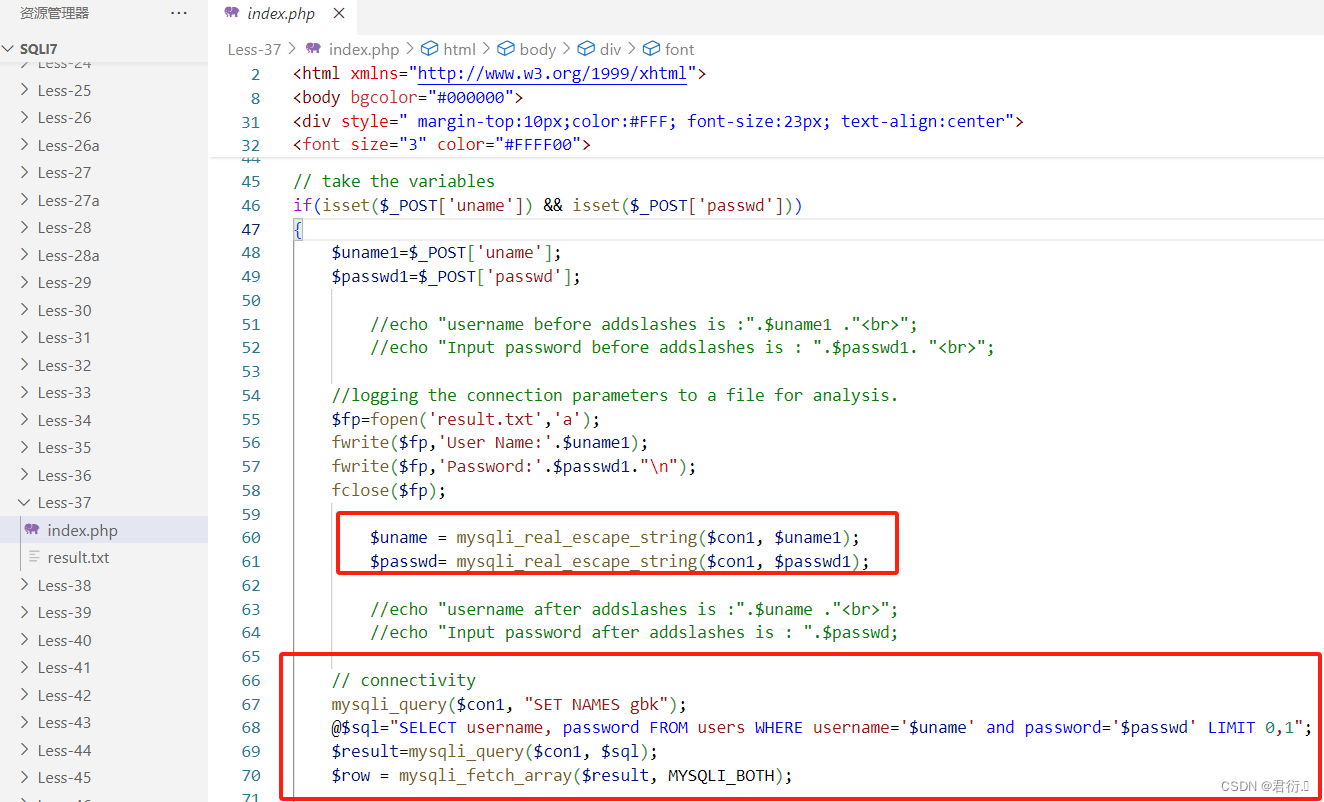This screenshot has width=1324, height=802.
Task: Click line number 47 in the gutter
Action: pyautogui.click(x=250, y=229)
